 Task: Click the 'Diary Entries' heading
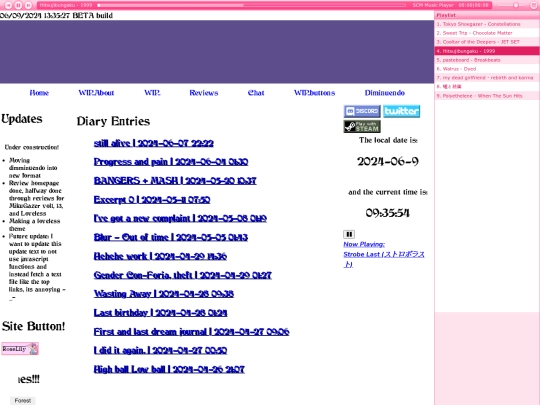[x=113, y=121]
